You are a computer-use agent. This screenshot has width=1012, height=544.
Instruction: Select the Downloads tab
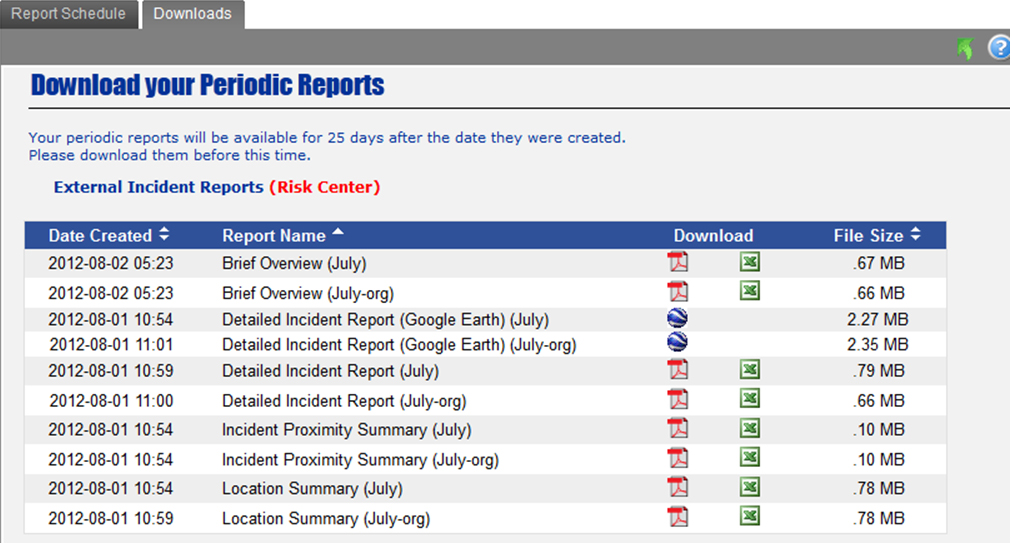(192, 14)
